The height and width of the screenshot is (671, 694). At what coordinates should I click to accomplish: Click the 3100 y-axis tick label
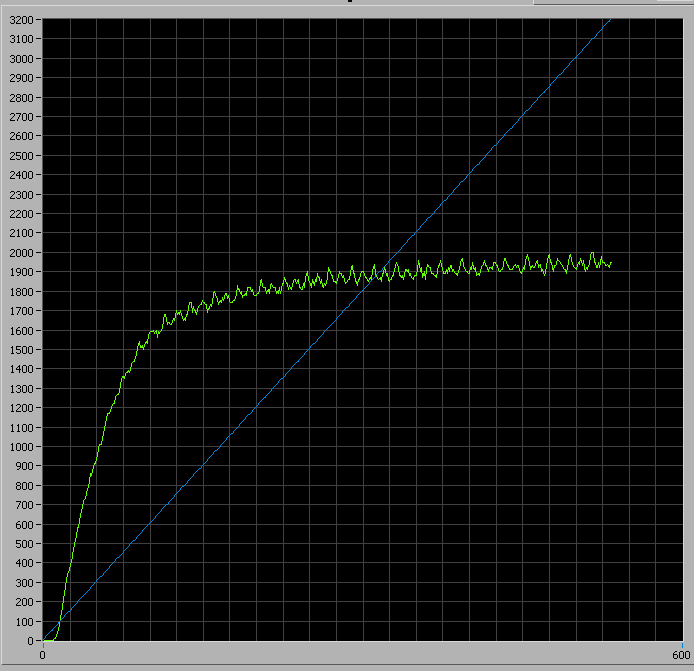tap(21, 39)
